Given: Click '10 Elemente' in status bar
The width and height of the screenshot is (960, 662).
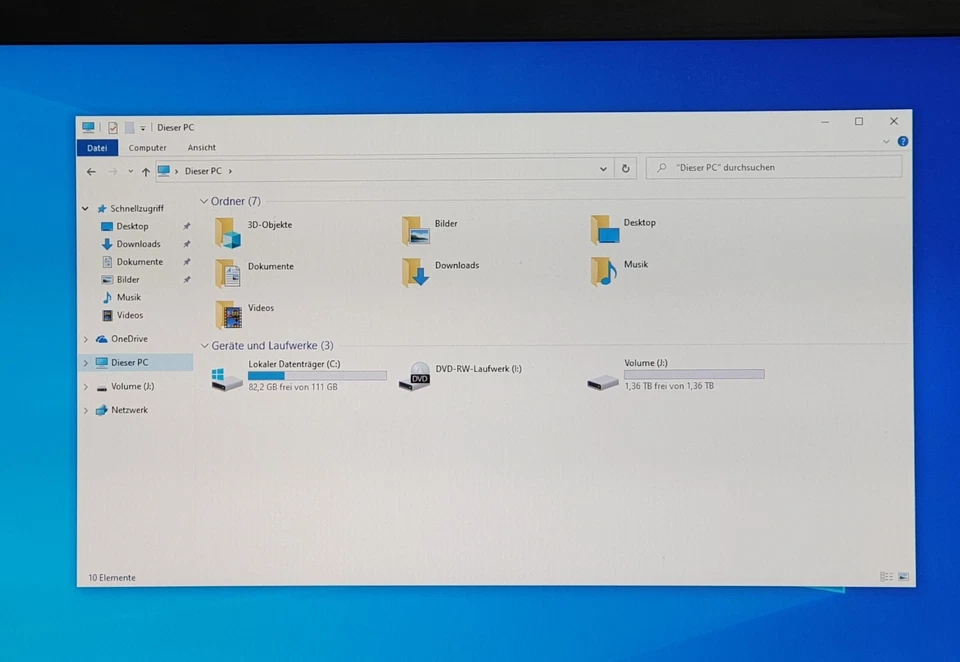Looking at the screenshot, I should (x=112, y=577).
